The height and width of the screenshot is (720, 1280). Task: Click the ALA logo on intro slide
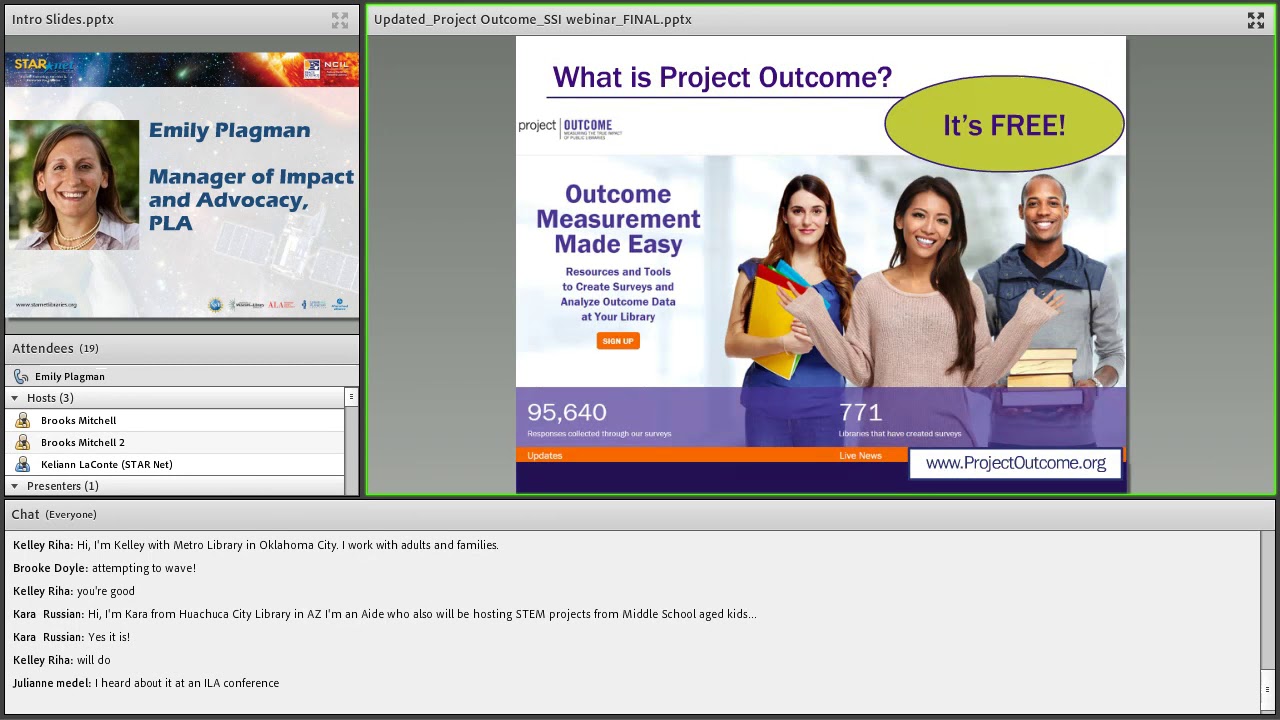[281, 304]
